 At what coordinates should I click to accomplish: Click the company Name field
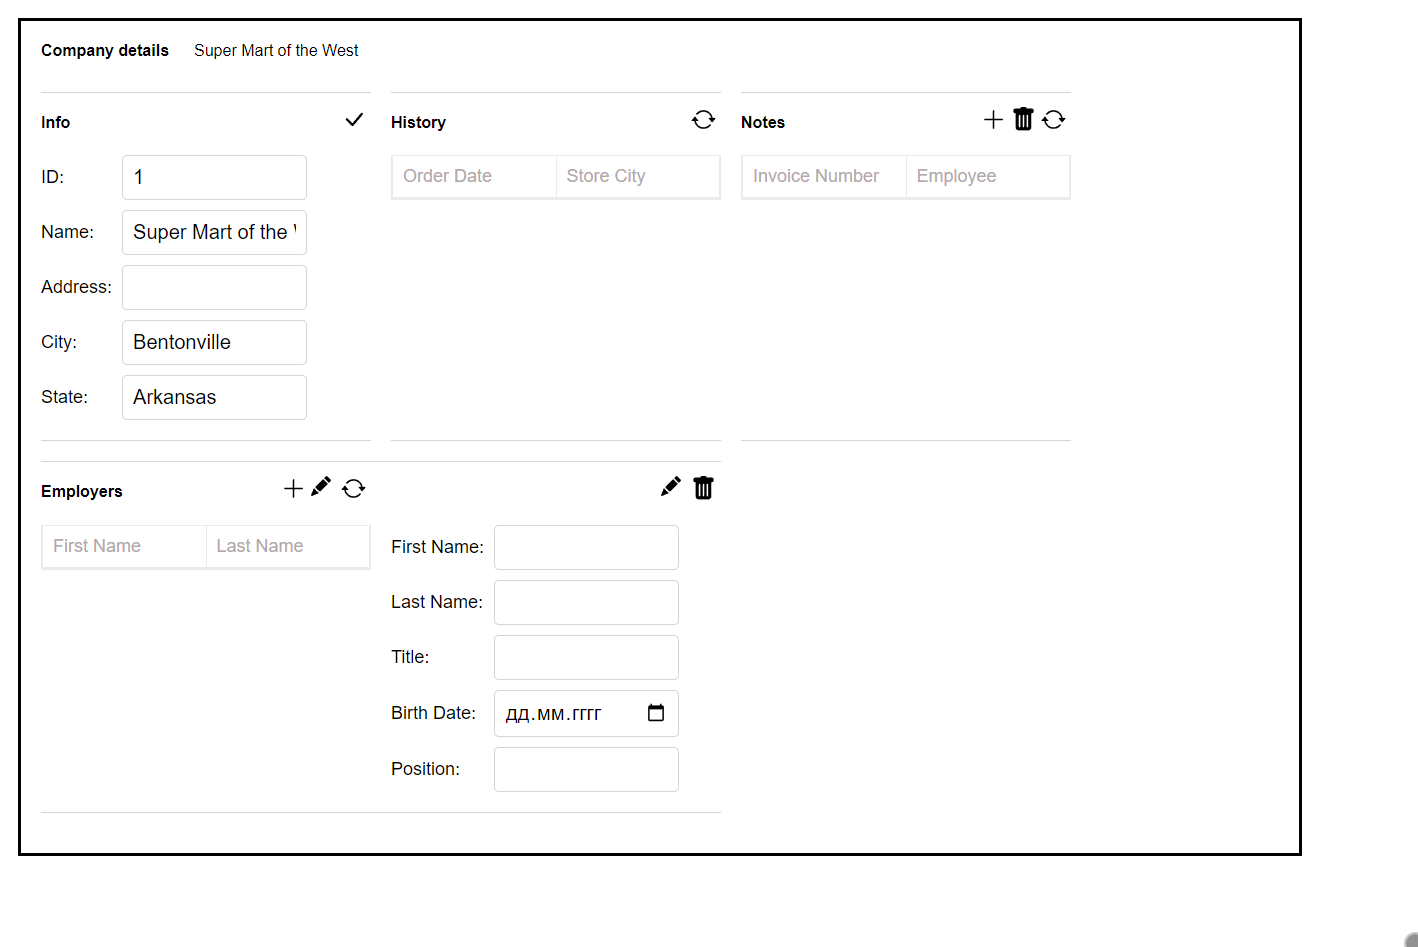pos(214,232)
